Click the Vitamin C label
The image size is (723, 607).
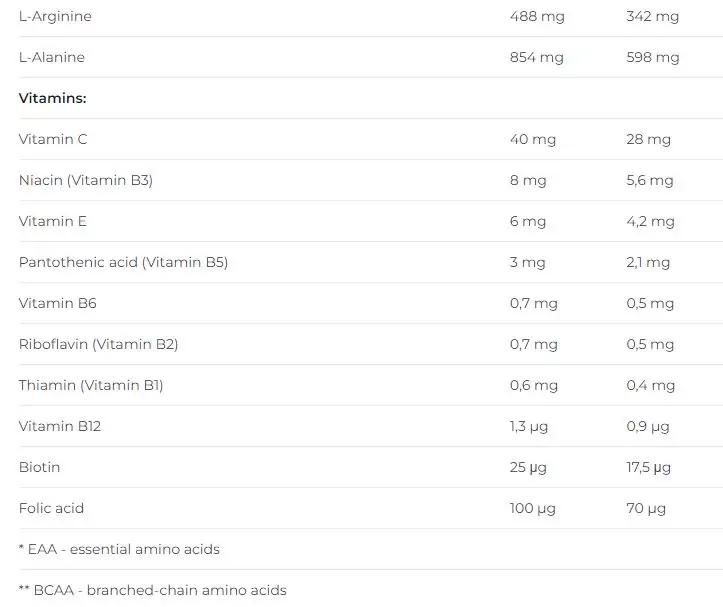click(53, 139)
